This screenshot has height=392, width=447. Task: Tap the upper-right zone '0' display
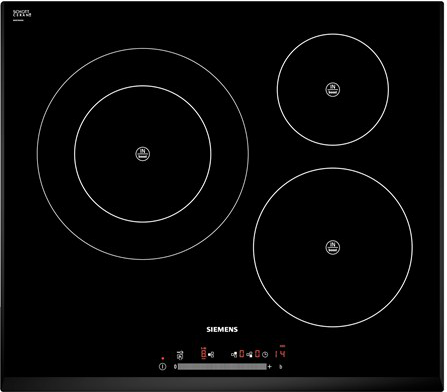click(242, 354)
